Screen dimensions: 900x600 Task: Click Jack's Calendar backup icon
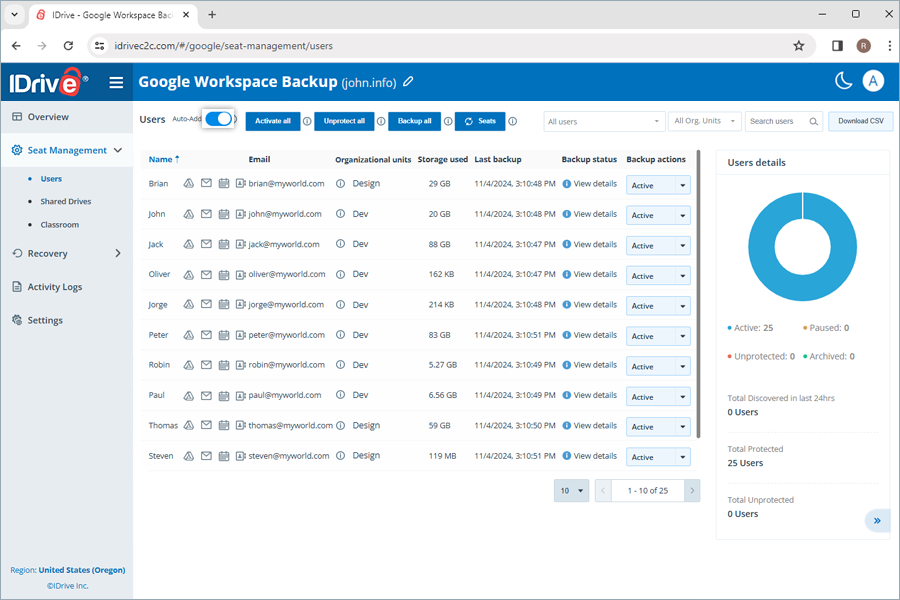point(224,244)
